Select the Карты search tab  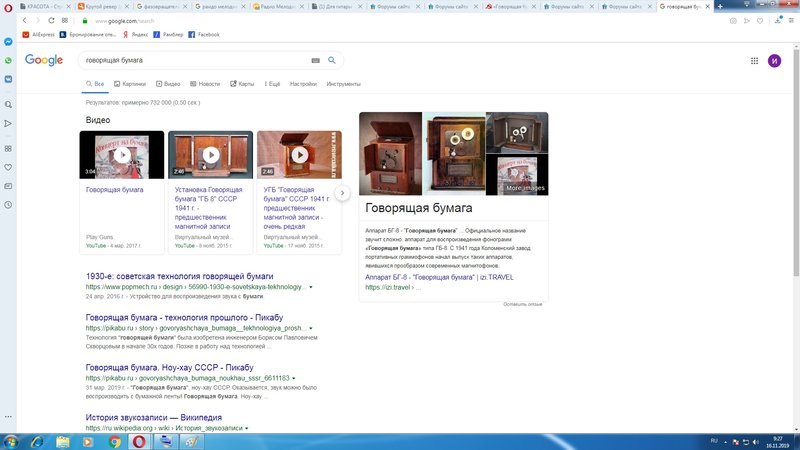point(242,84)
